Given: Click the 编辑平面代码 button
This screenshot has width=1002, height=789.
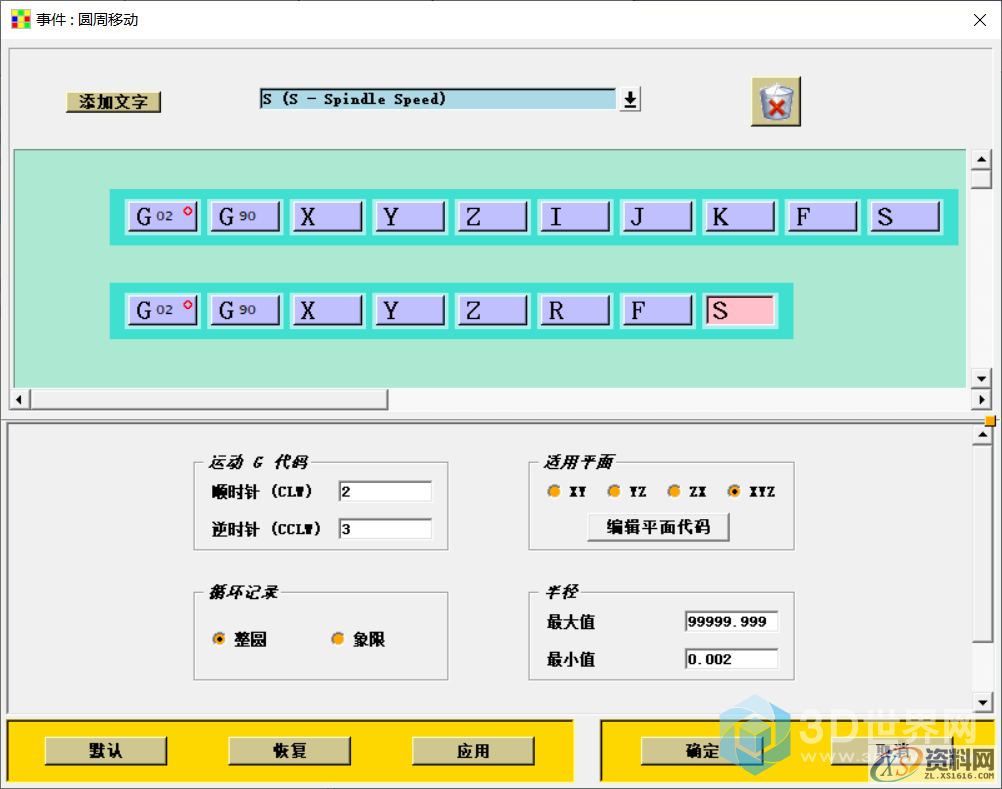Looking at the screenshot, I should pyautogui.click(x=658, y=526).
